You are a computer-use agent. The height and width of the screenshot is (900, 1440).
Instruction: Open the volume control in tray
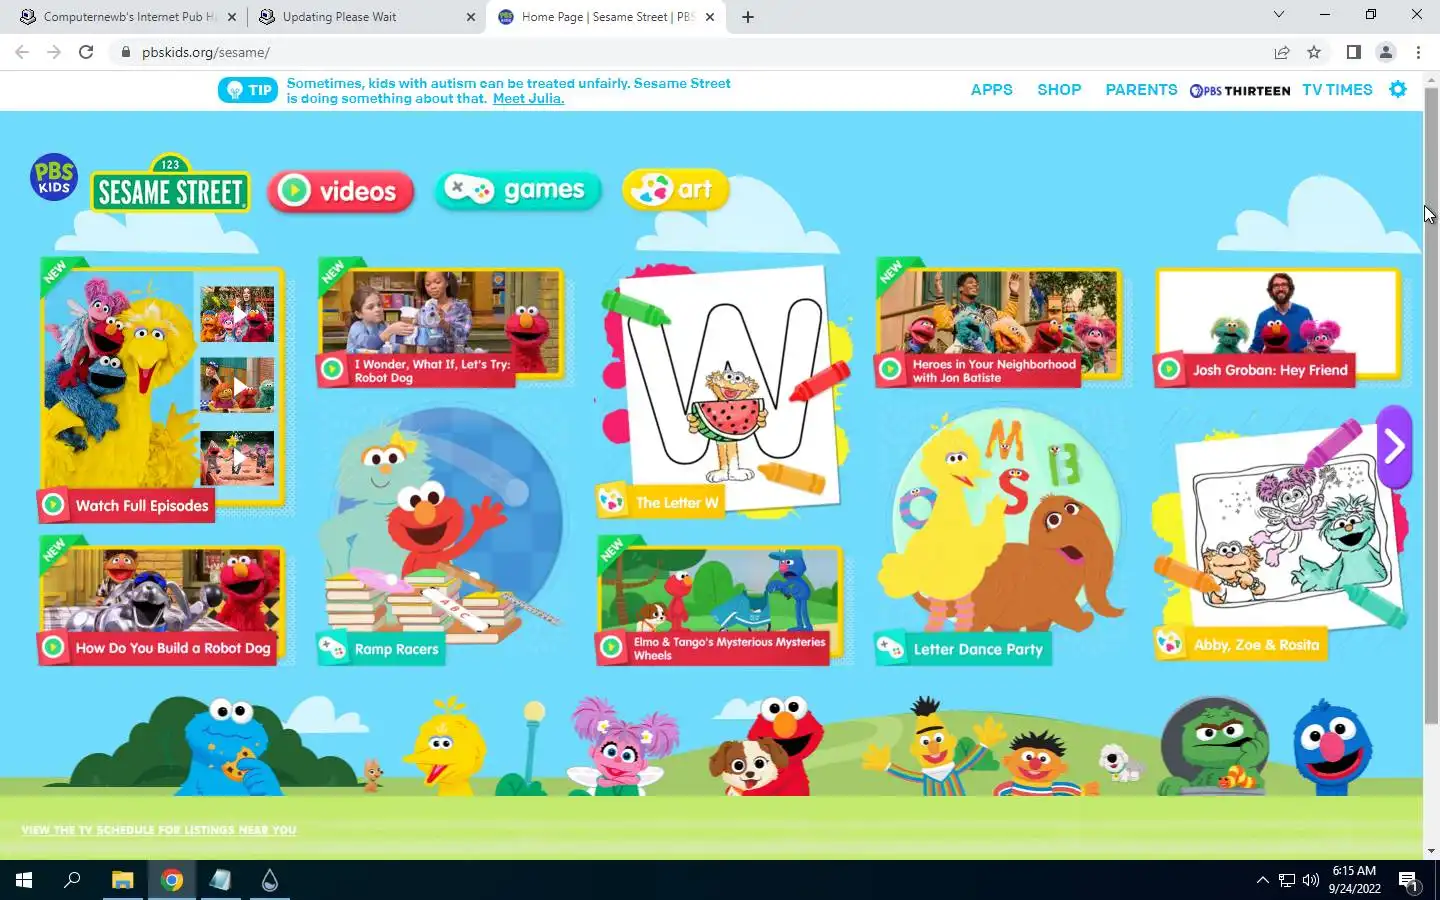click(x=1311, y=880)
